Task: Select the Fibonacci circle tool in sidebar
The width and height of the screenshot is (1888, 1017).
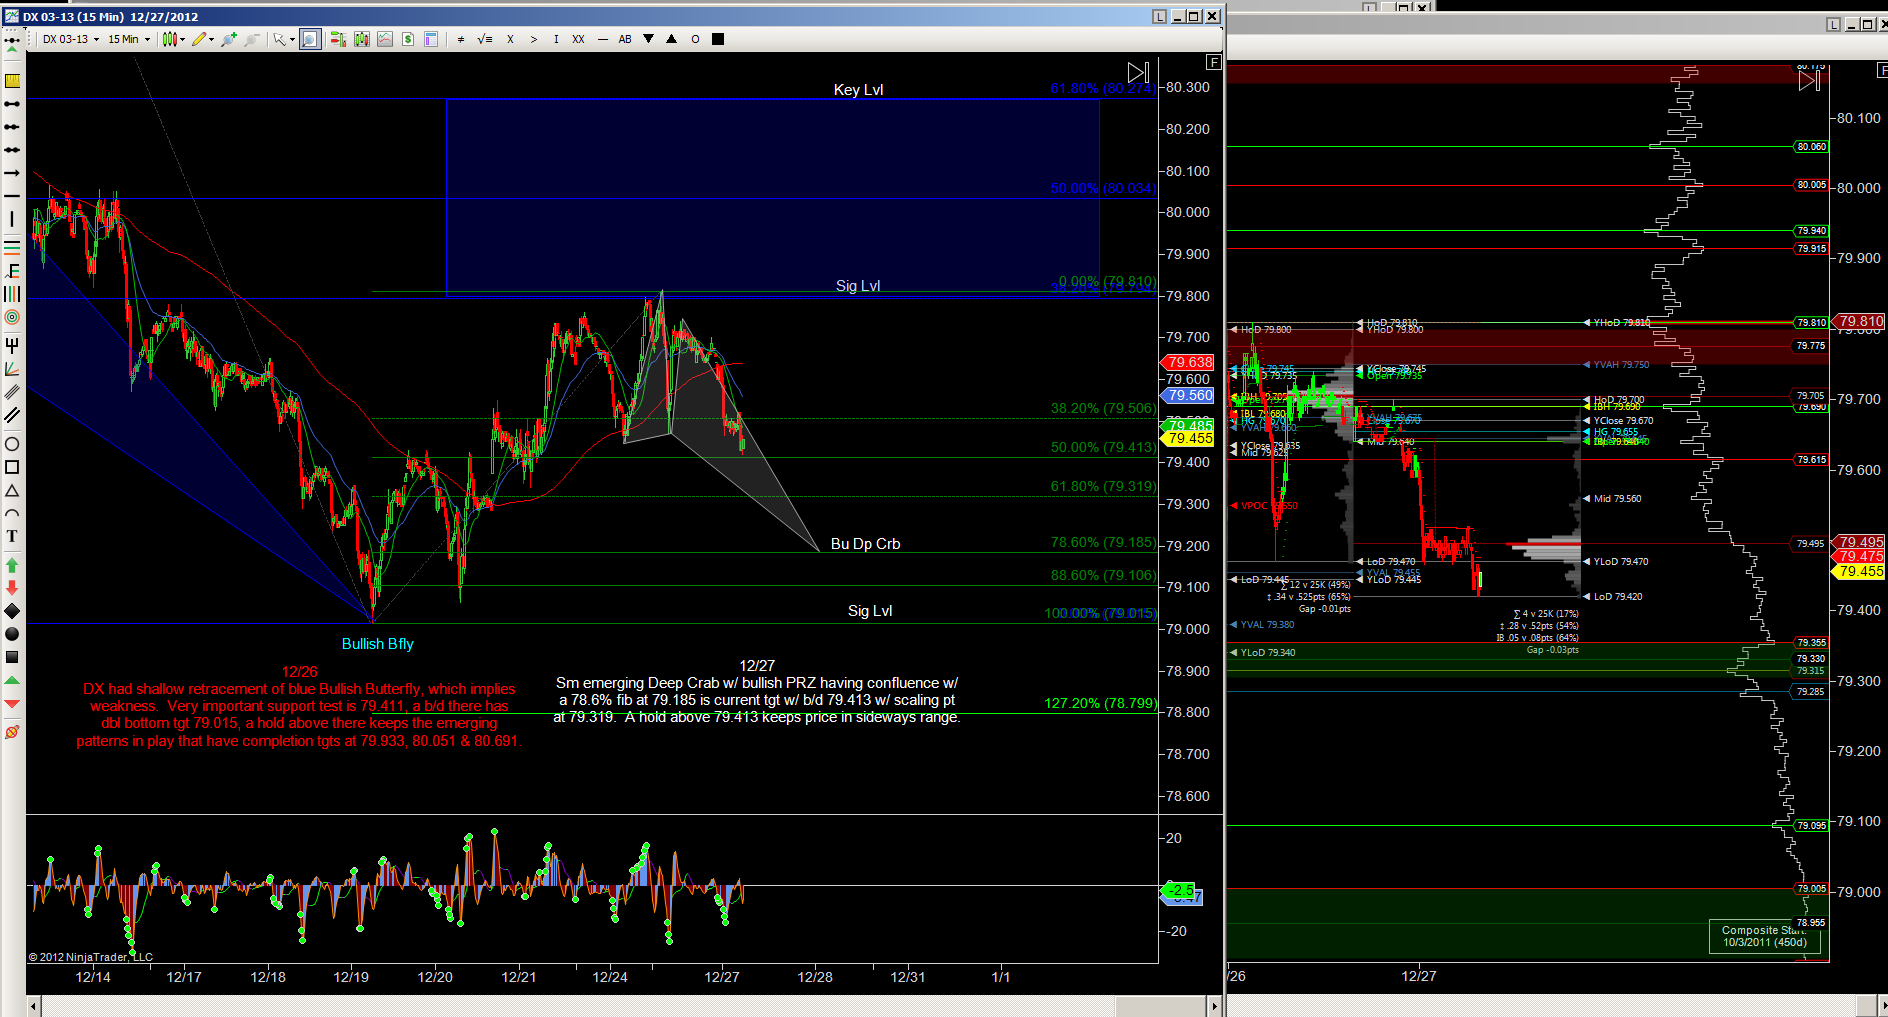Action: 12,317
